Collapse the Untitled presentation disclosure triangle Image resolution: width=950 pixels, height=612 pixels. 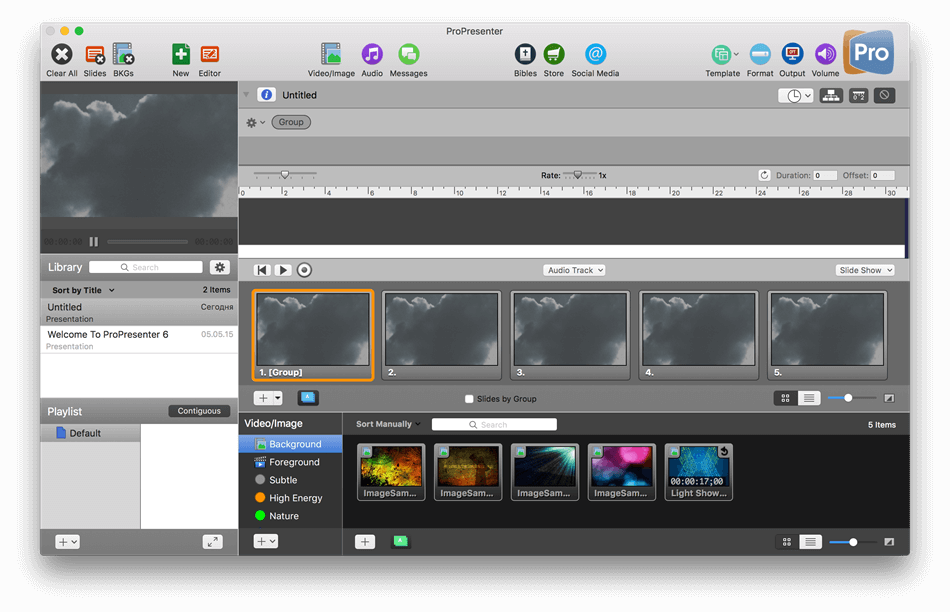pyautogui.click(x=246, y=95)
